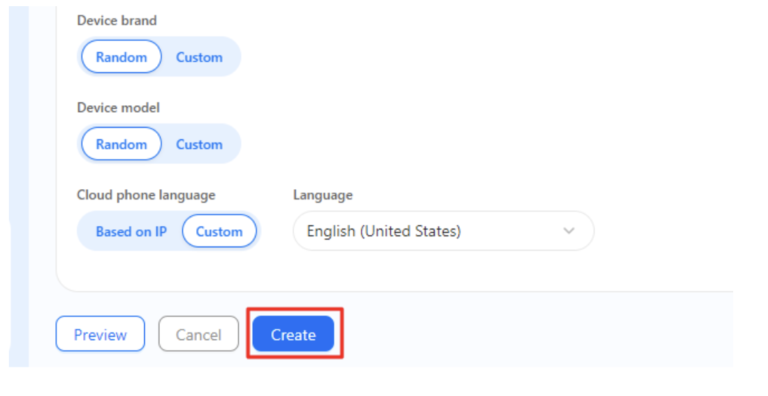The height and width of the screenshot is (396, 768).
Task: Select Custom for Cloud phone language
Action: point(219,231)
